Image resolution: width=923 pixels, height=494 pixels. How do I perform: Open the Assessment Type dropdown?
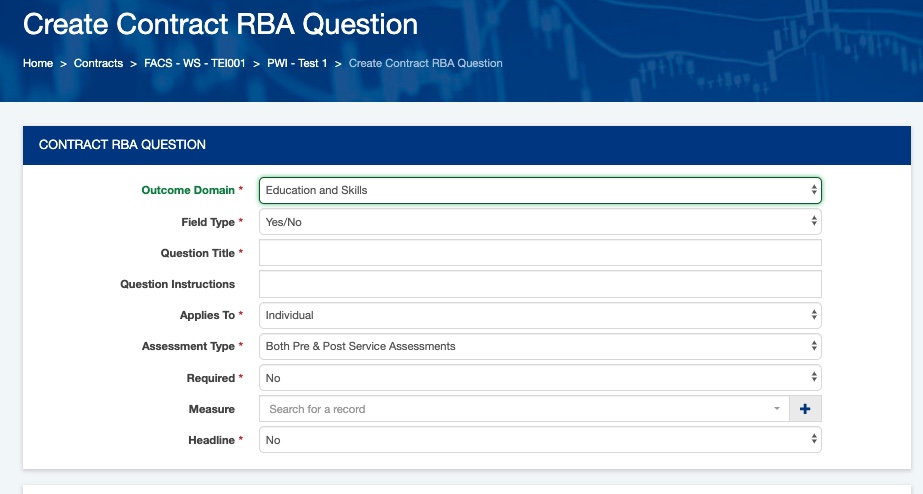540,346
